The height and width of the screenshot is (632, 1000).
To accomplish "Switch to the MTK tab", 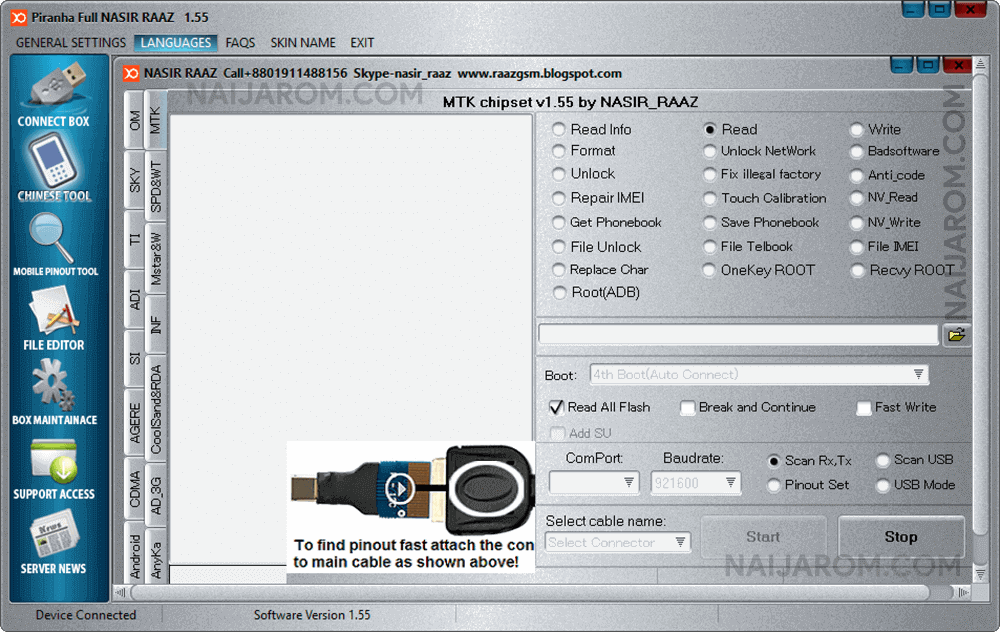I will click(155, 120).
